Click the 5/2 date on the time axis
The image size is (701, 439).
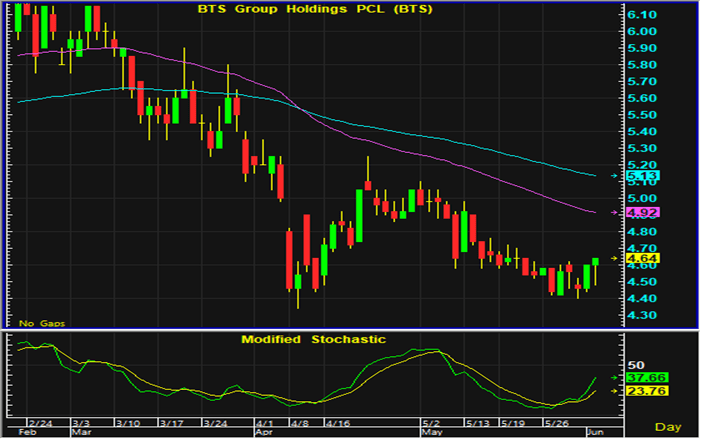433,424
